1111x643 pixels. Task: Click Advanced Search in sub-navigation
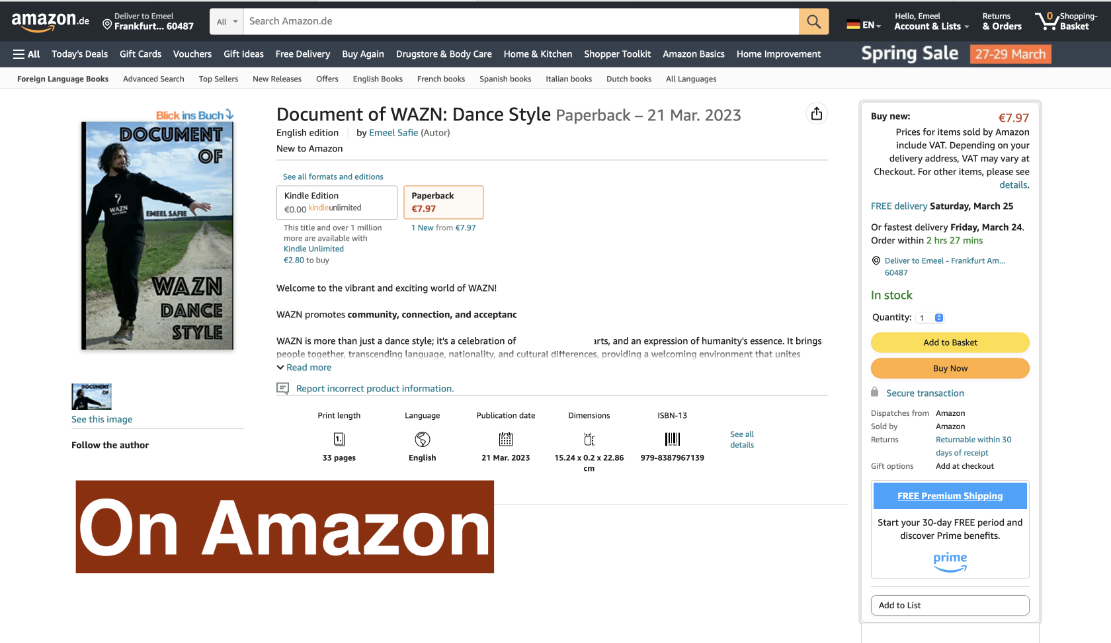(153, 79)
